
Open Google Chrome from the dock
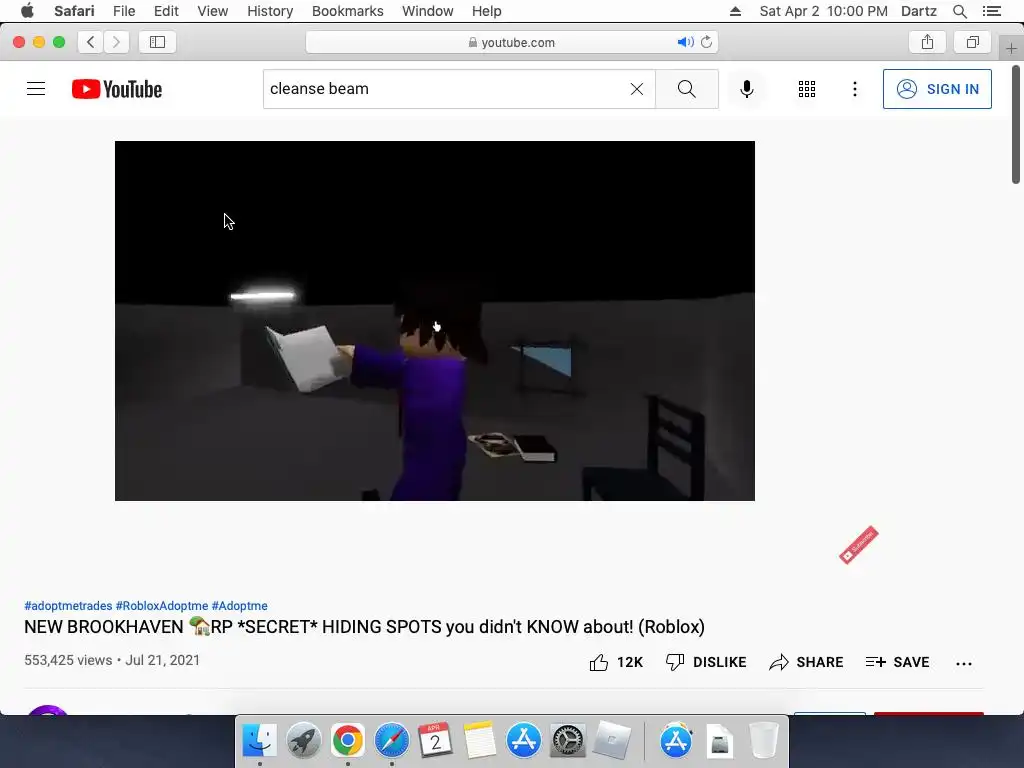[347, 741]
